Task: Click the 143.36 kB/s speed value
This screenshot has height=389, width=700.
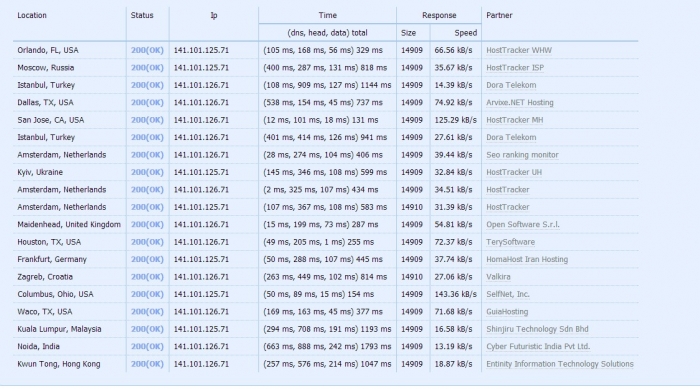Action: tap(455, 294)
